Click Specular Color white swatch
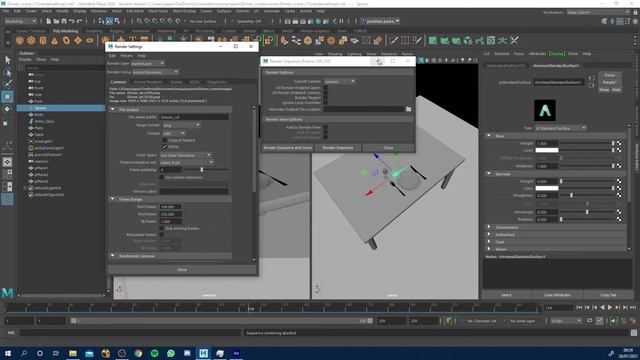Image resolution: width=640 pixels, height=360 pixels. click(x=547, y=188)
